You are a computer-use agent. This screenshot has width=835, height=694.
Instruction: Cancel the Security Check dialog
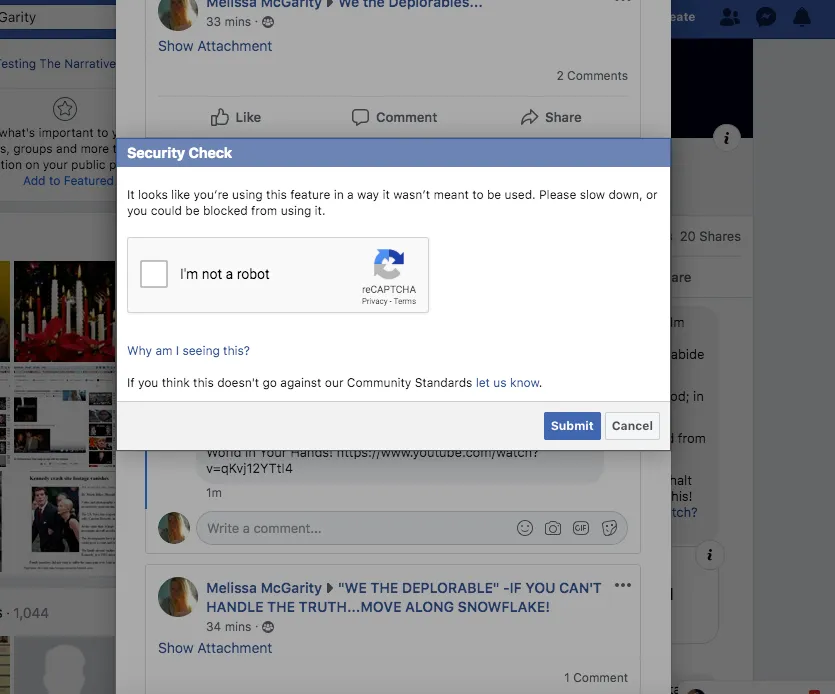632,426
